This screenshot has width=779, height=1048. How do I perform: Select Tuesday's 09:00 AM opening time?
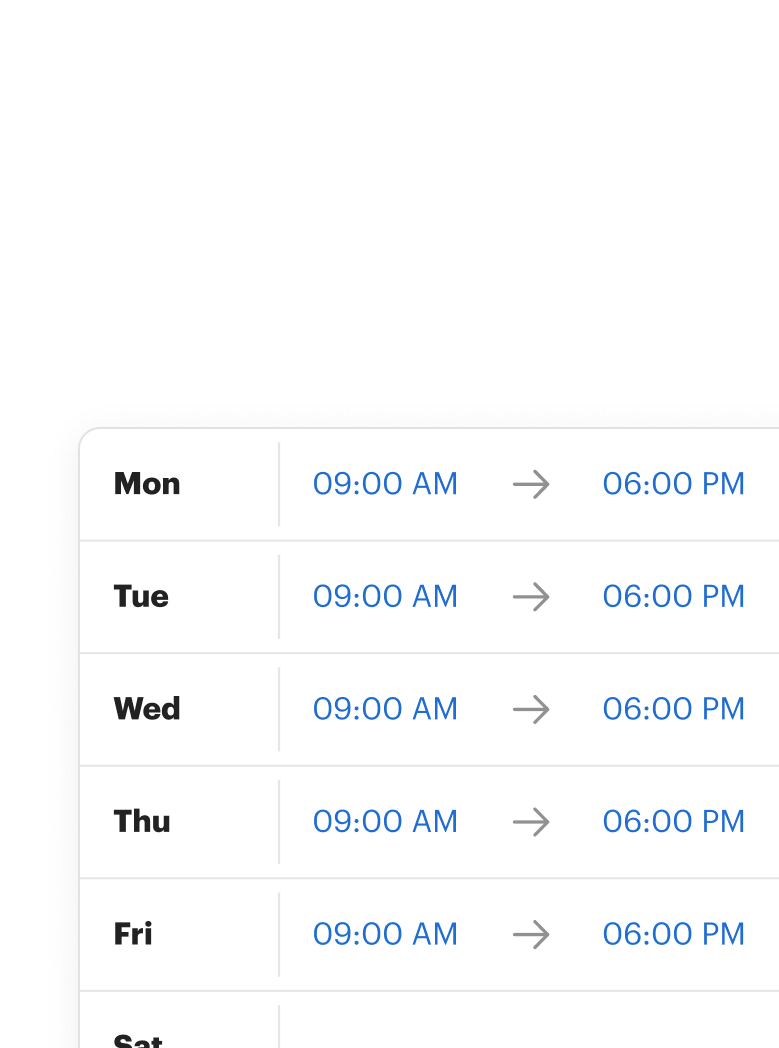(385, 597)
